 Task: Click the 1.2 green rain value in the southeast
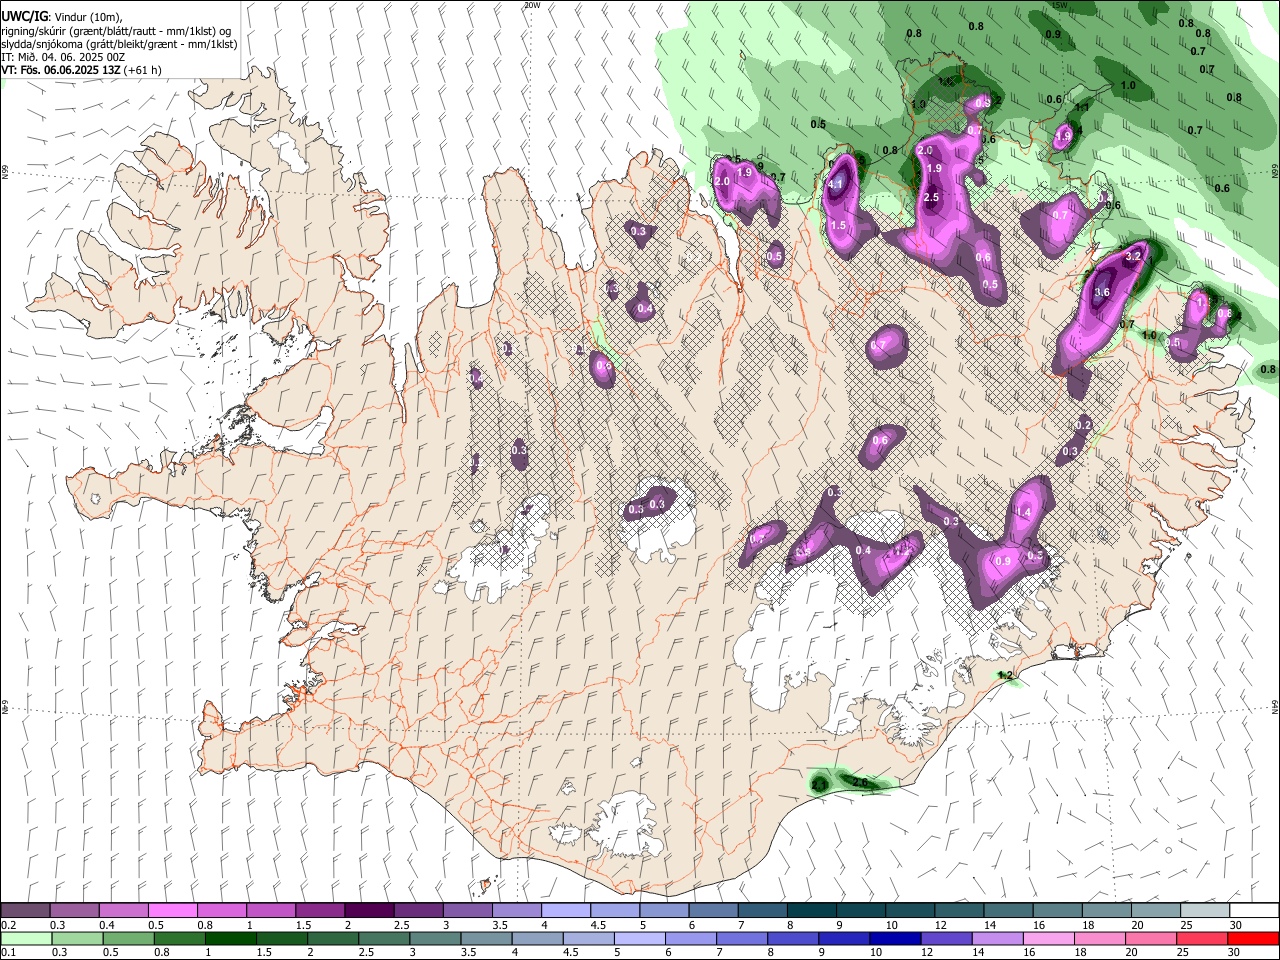pyautogui.click(x=1006, y=676)
